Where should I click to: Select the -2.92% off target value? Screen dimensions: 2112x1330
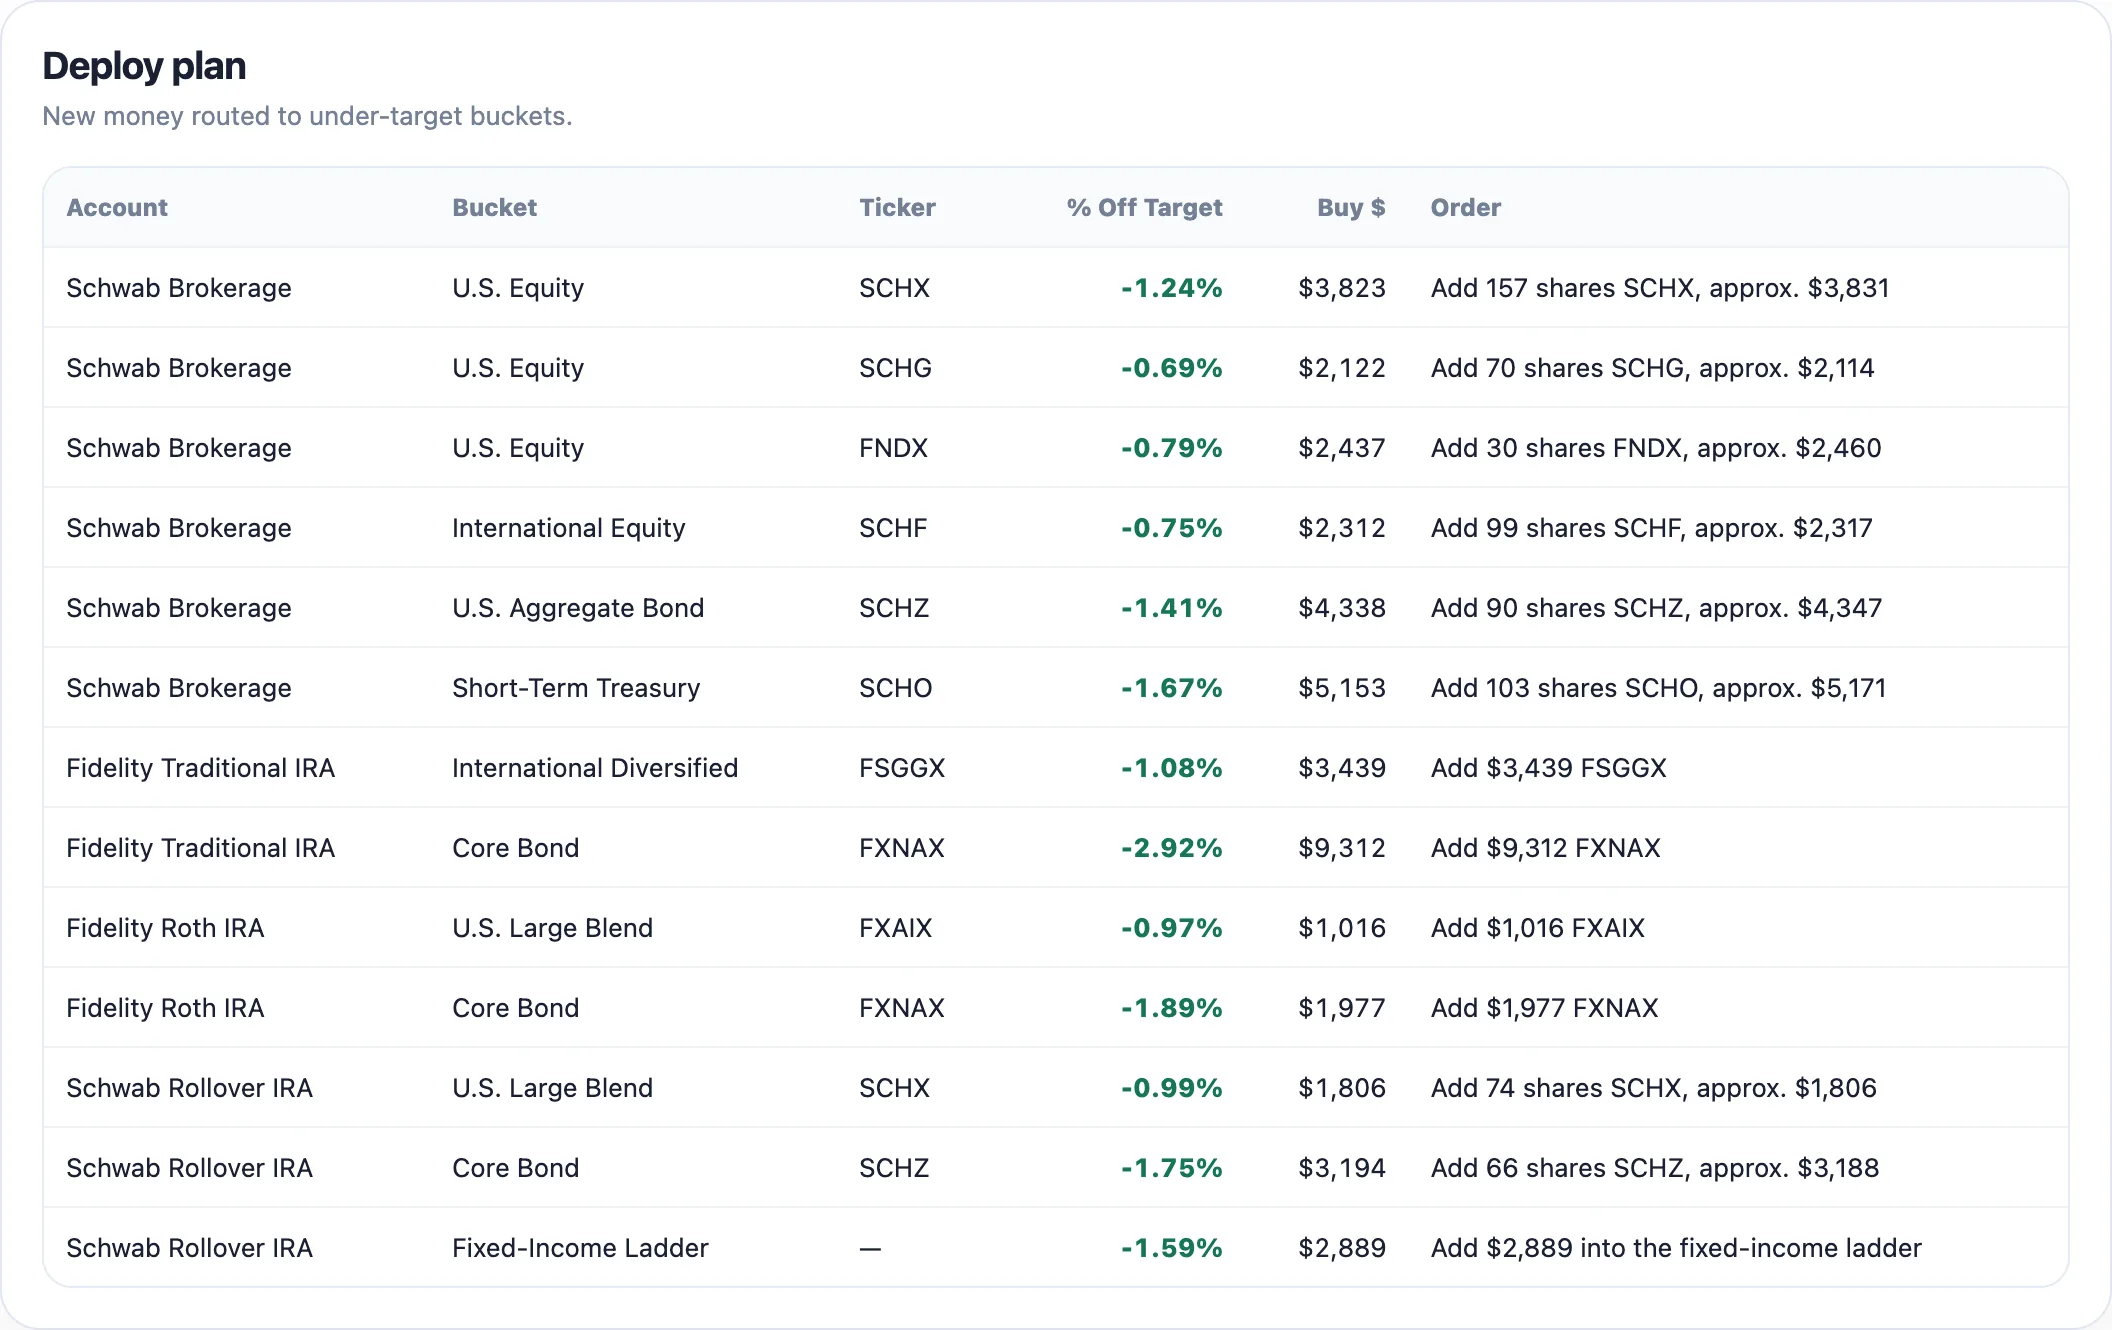pos(1171,848)
